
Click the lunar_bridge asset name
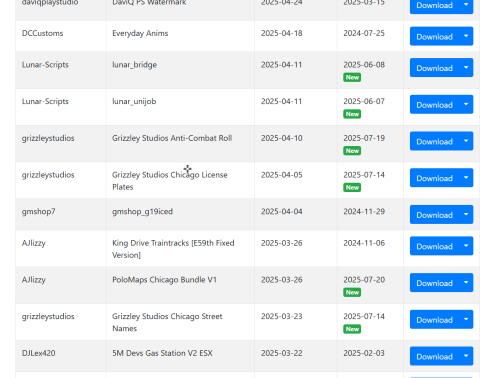click(x=134, y=65)
